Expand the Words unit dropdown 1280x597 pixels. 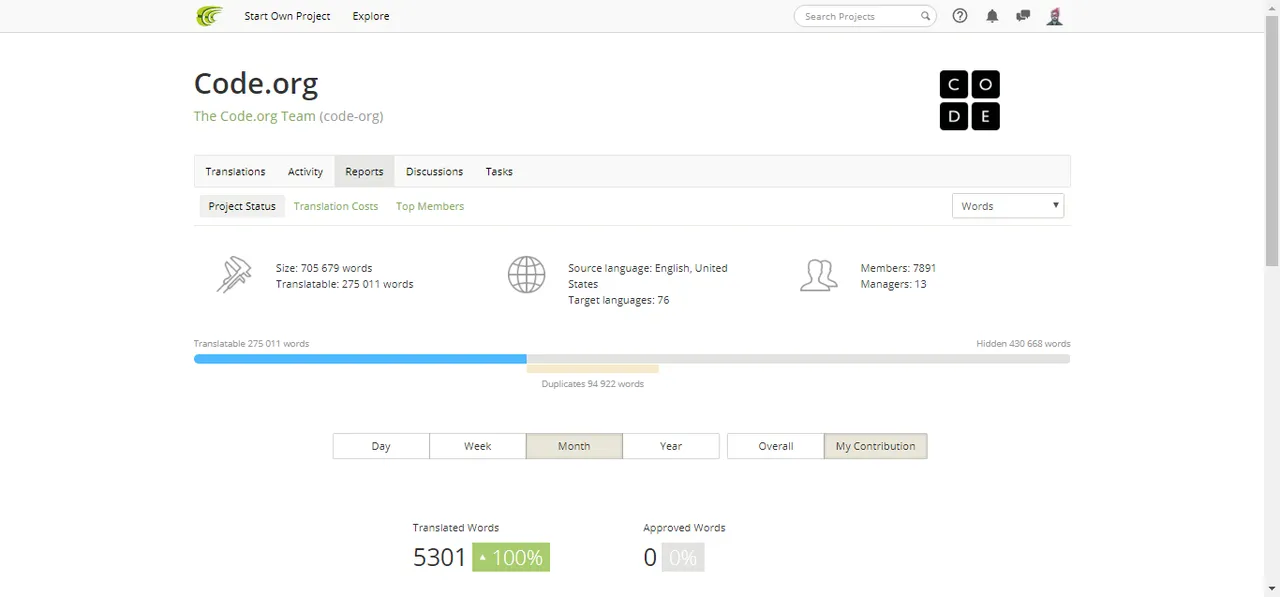point(1008,206)
